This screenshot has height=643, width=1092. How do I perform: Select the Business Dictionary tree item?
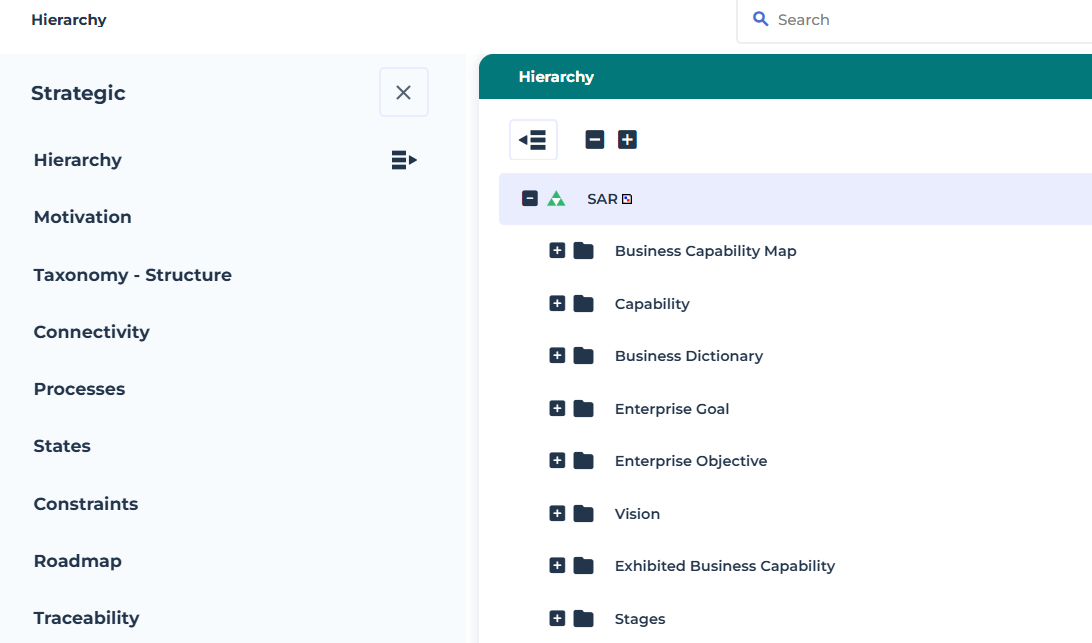point(688,356)
